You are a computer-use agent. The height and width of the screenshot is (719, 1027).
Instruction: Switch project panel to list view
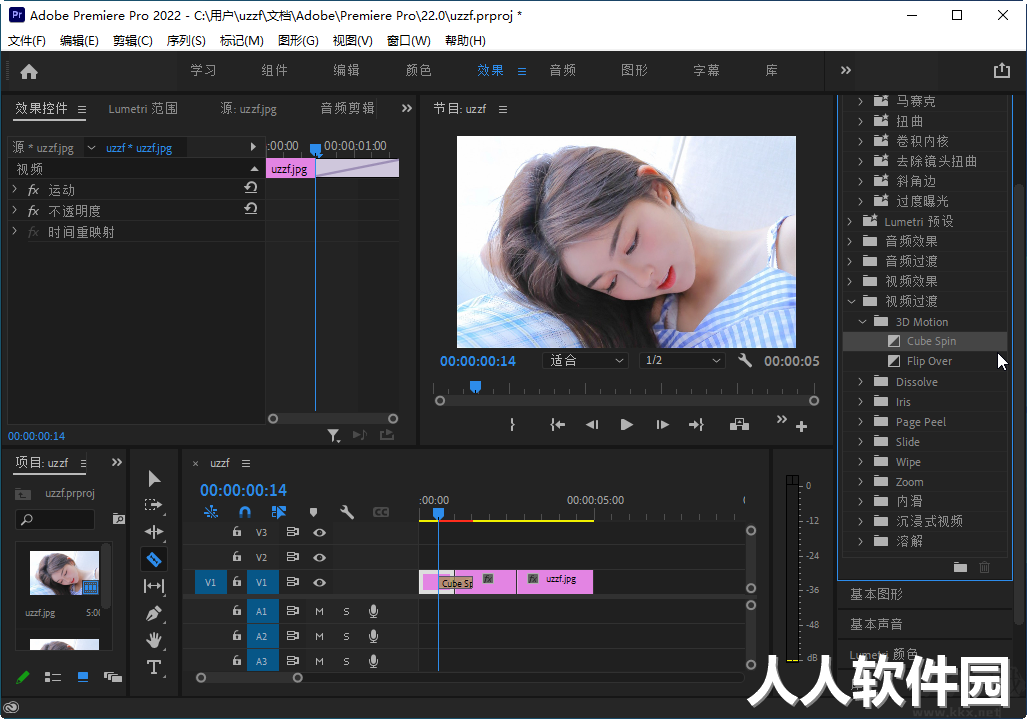(53, 677)
